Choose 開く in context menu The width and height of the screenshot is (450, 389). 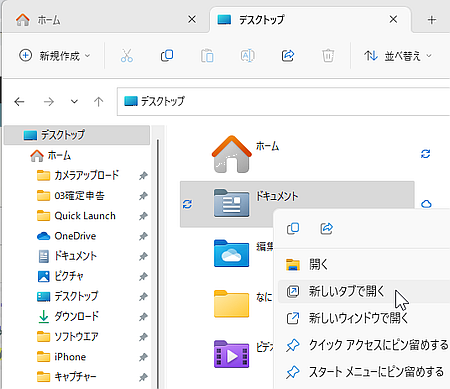click(364, 265)
